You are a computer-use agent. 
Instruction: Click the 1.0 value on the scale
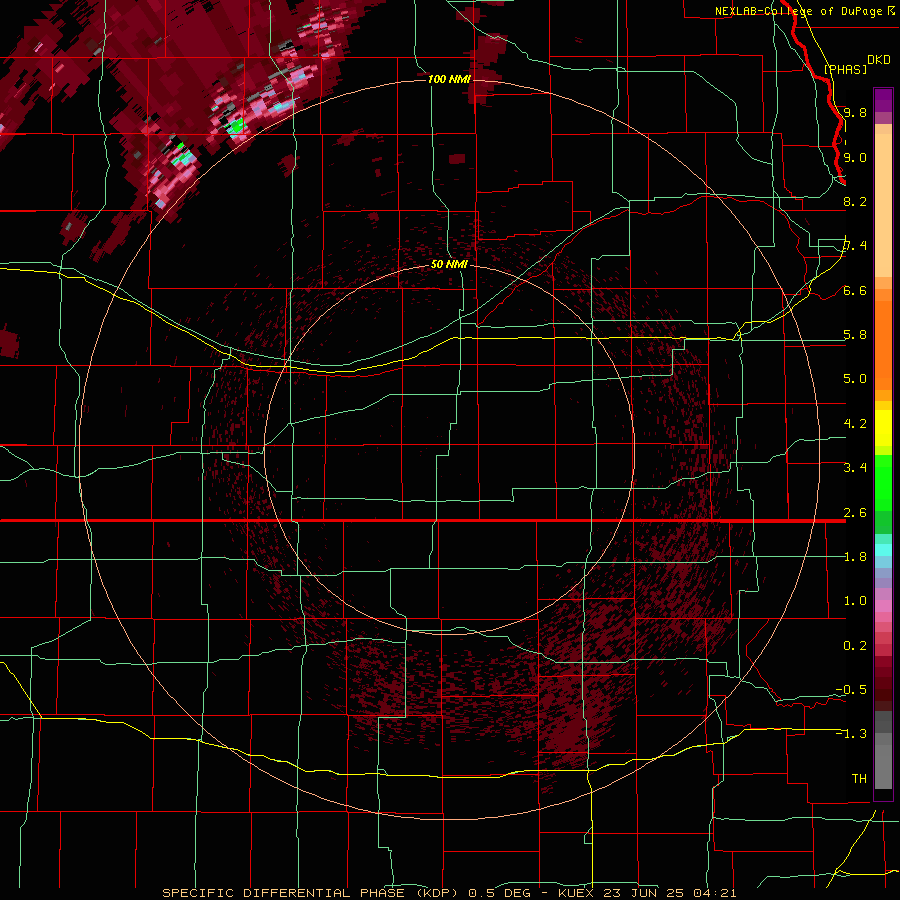[x=855, y=601]
